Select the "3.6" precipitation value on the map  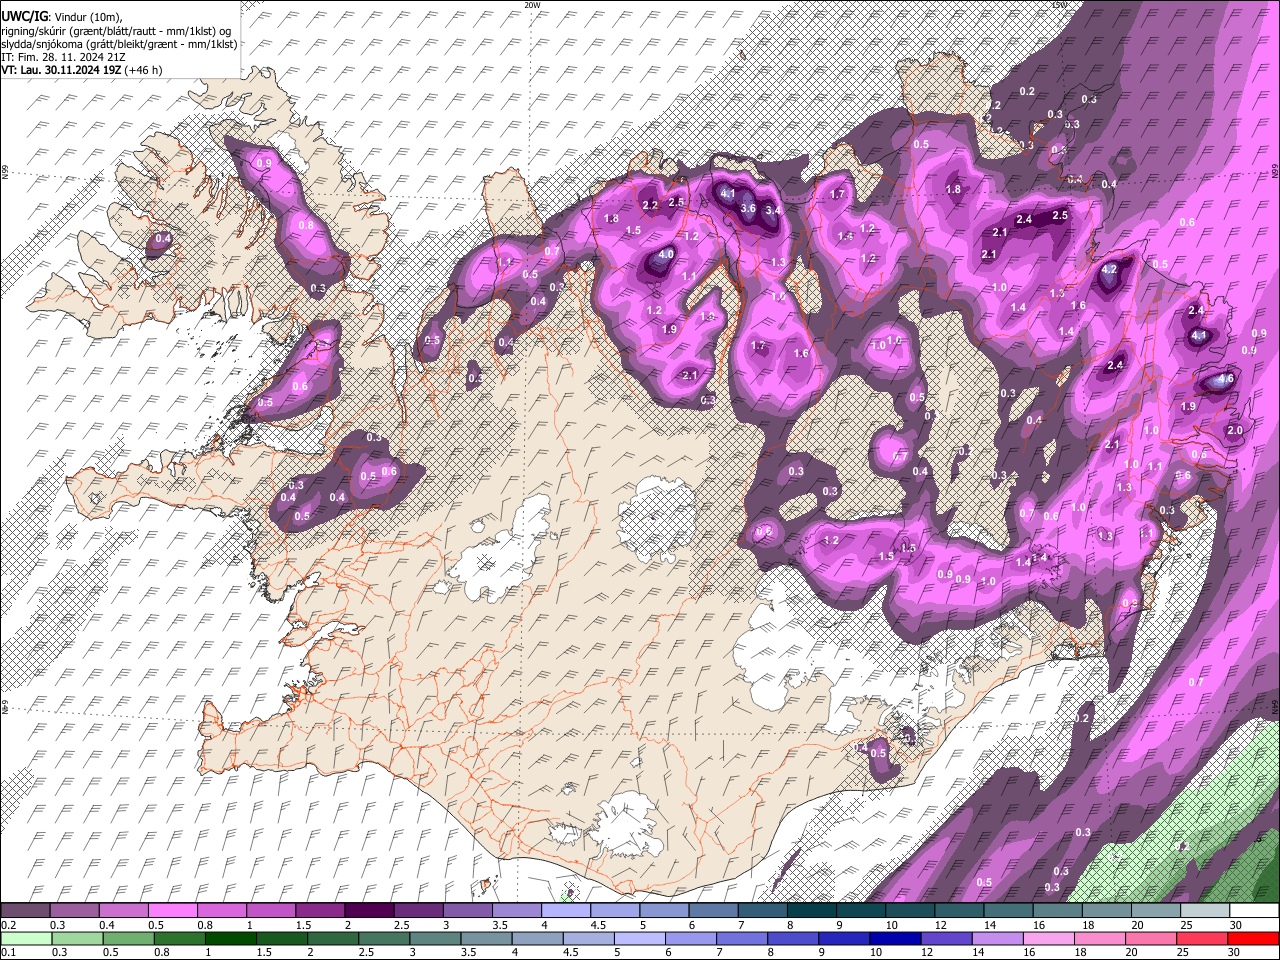[748, 208]
